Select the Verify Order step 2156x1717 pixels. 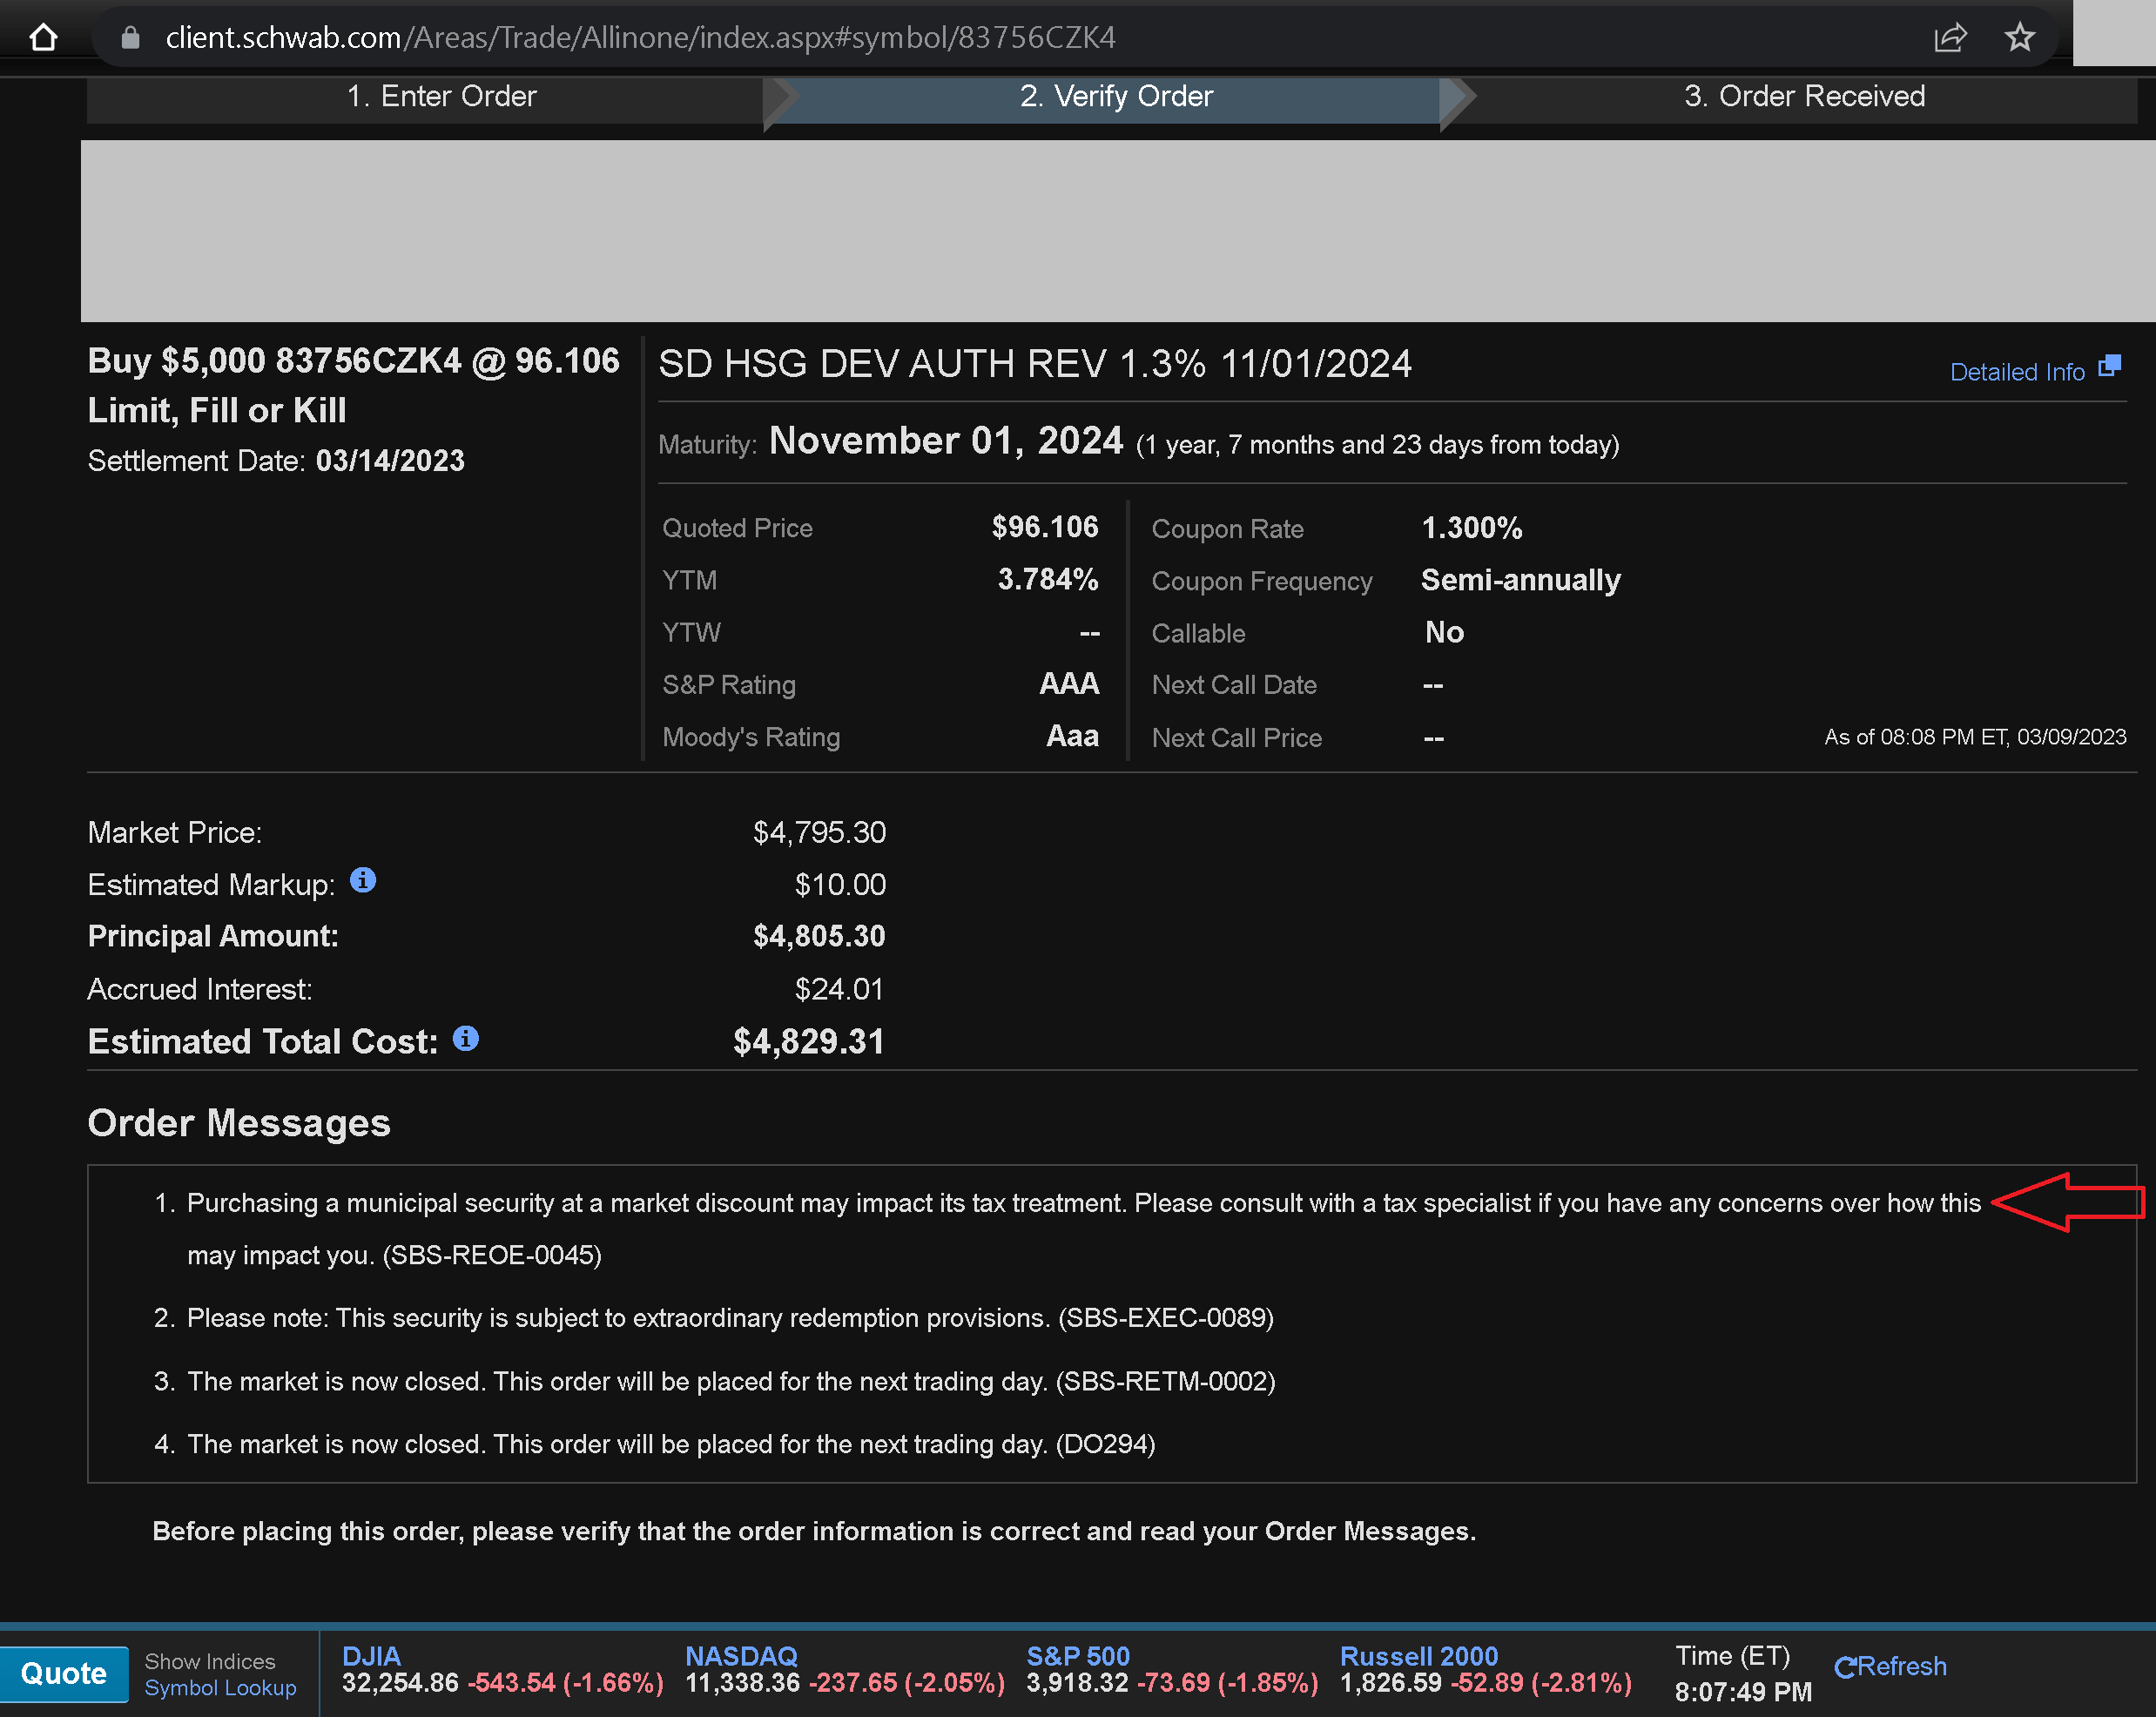coord(1116,96)
